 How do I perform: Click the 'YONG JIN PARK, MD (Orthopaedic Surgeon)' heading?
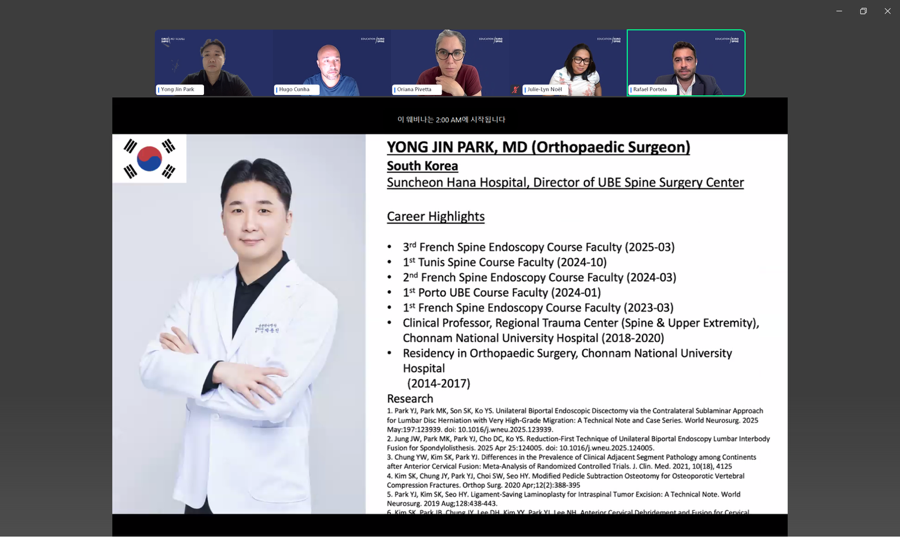pos(538,147)
